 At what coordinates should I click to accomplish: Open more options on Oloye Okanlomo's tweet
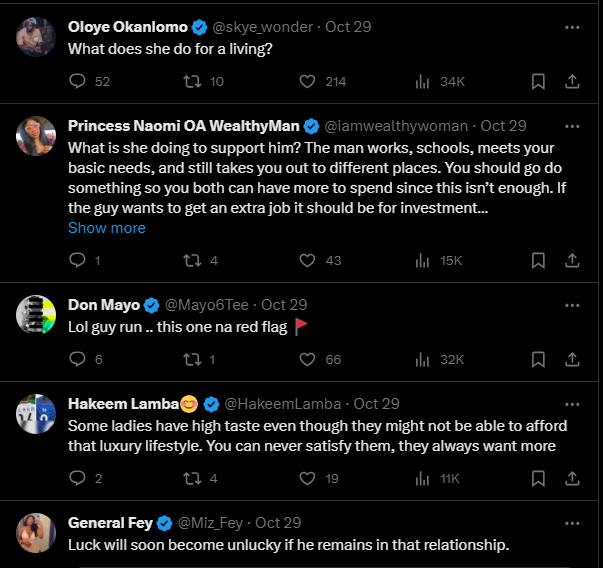(572, 27)
